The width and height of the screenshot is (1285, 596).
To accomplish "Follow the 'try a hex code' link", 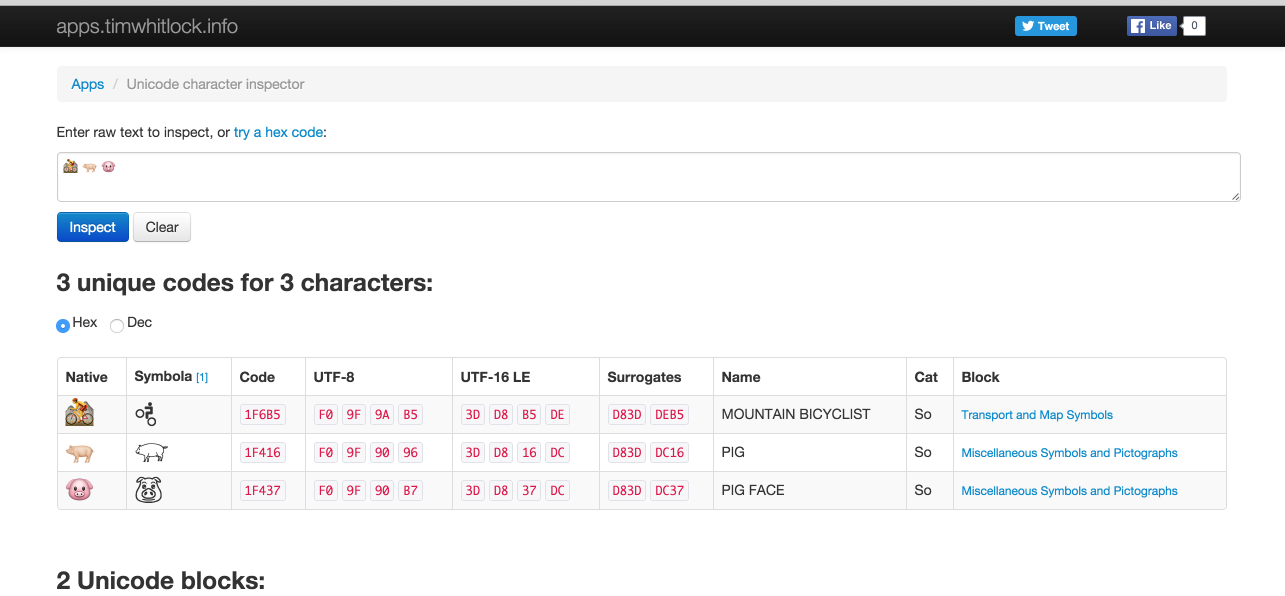I will [278, 132].
